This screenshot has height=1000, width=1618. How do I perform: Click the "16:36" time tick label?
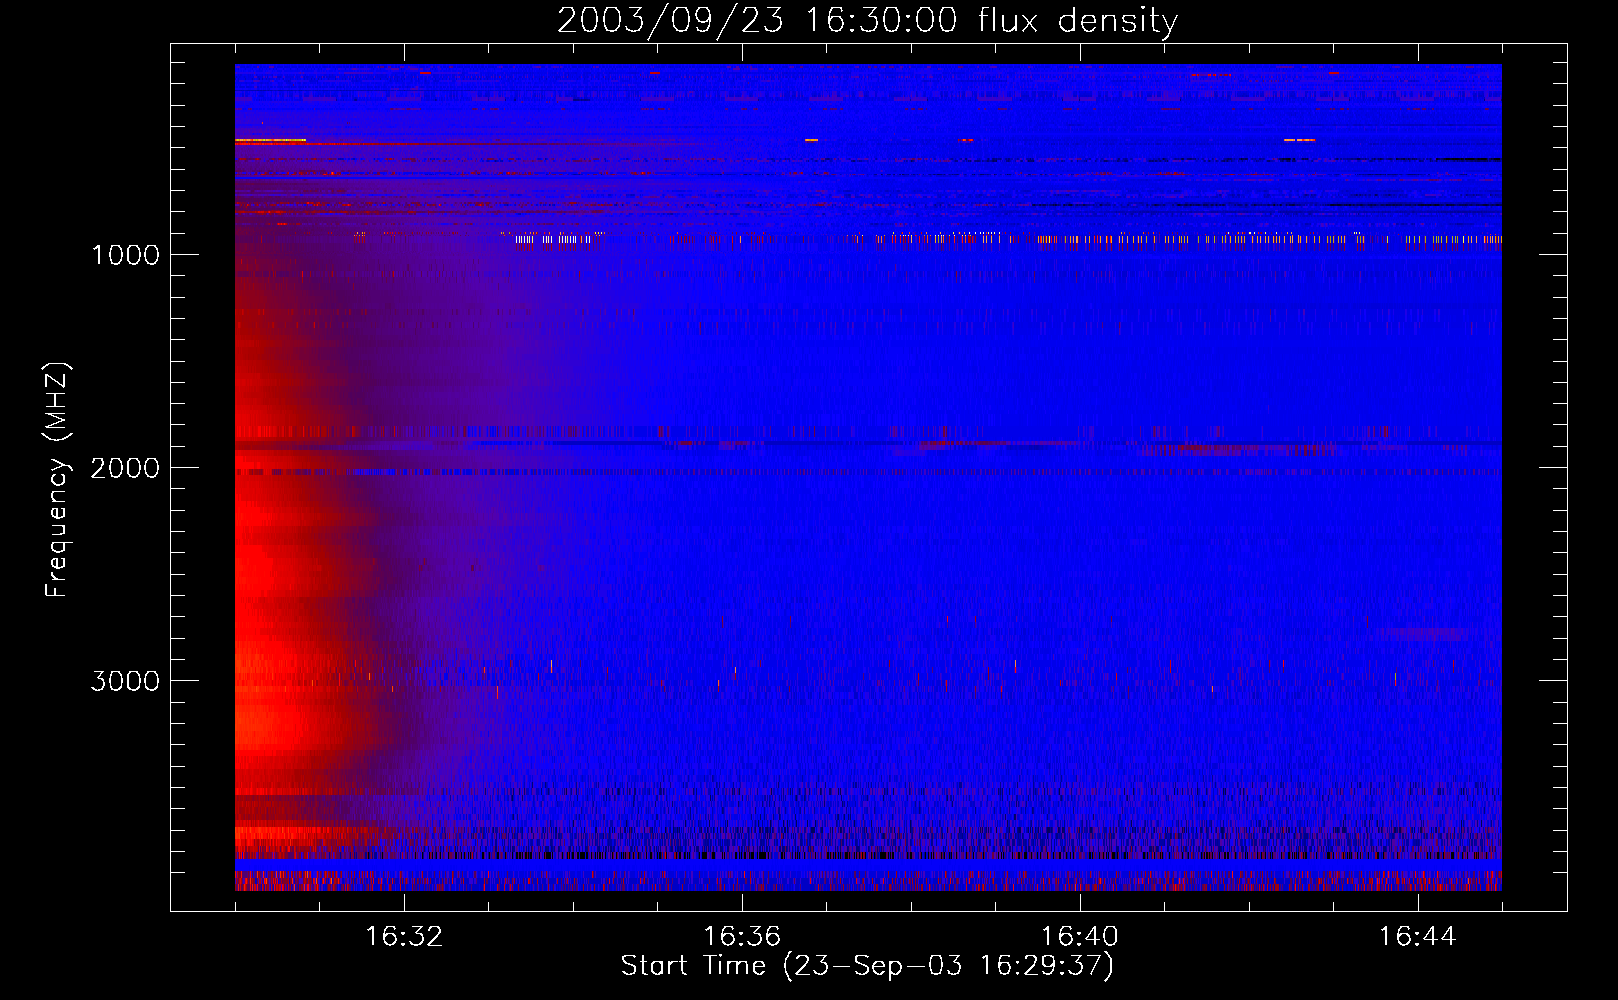tap(742, 937)
